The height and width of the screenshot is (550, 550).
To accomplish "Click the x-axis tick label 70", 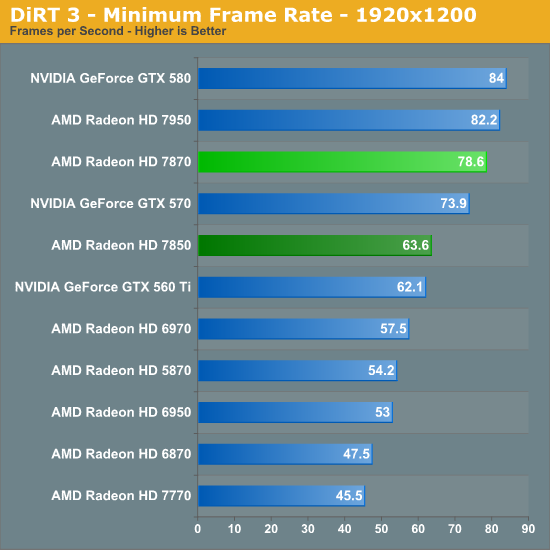I will (x=455, y=529).
